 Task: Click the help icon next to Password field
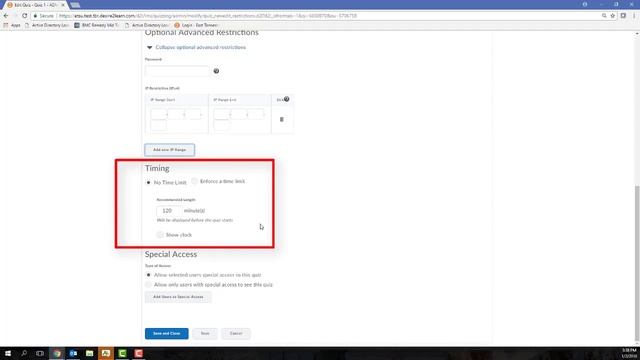216,71
